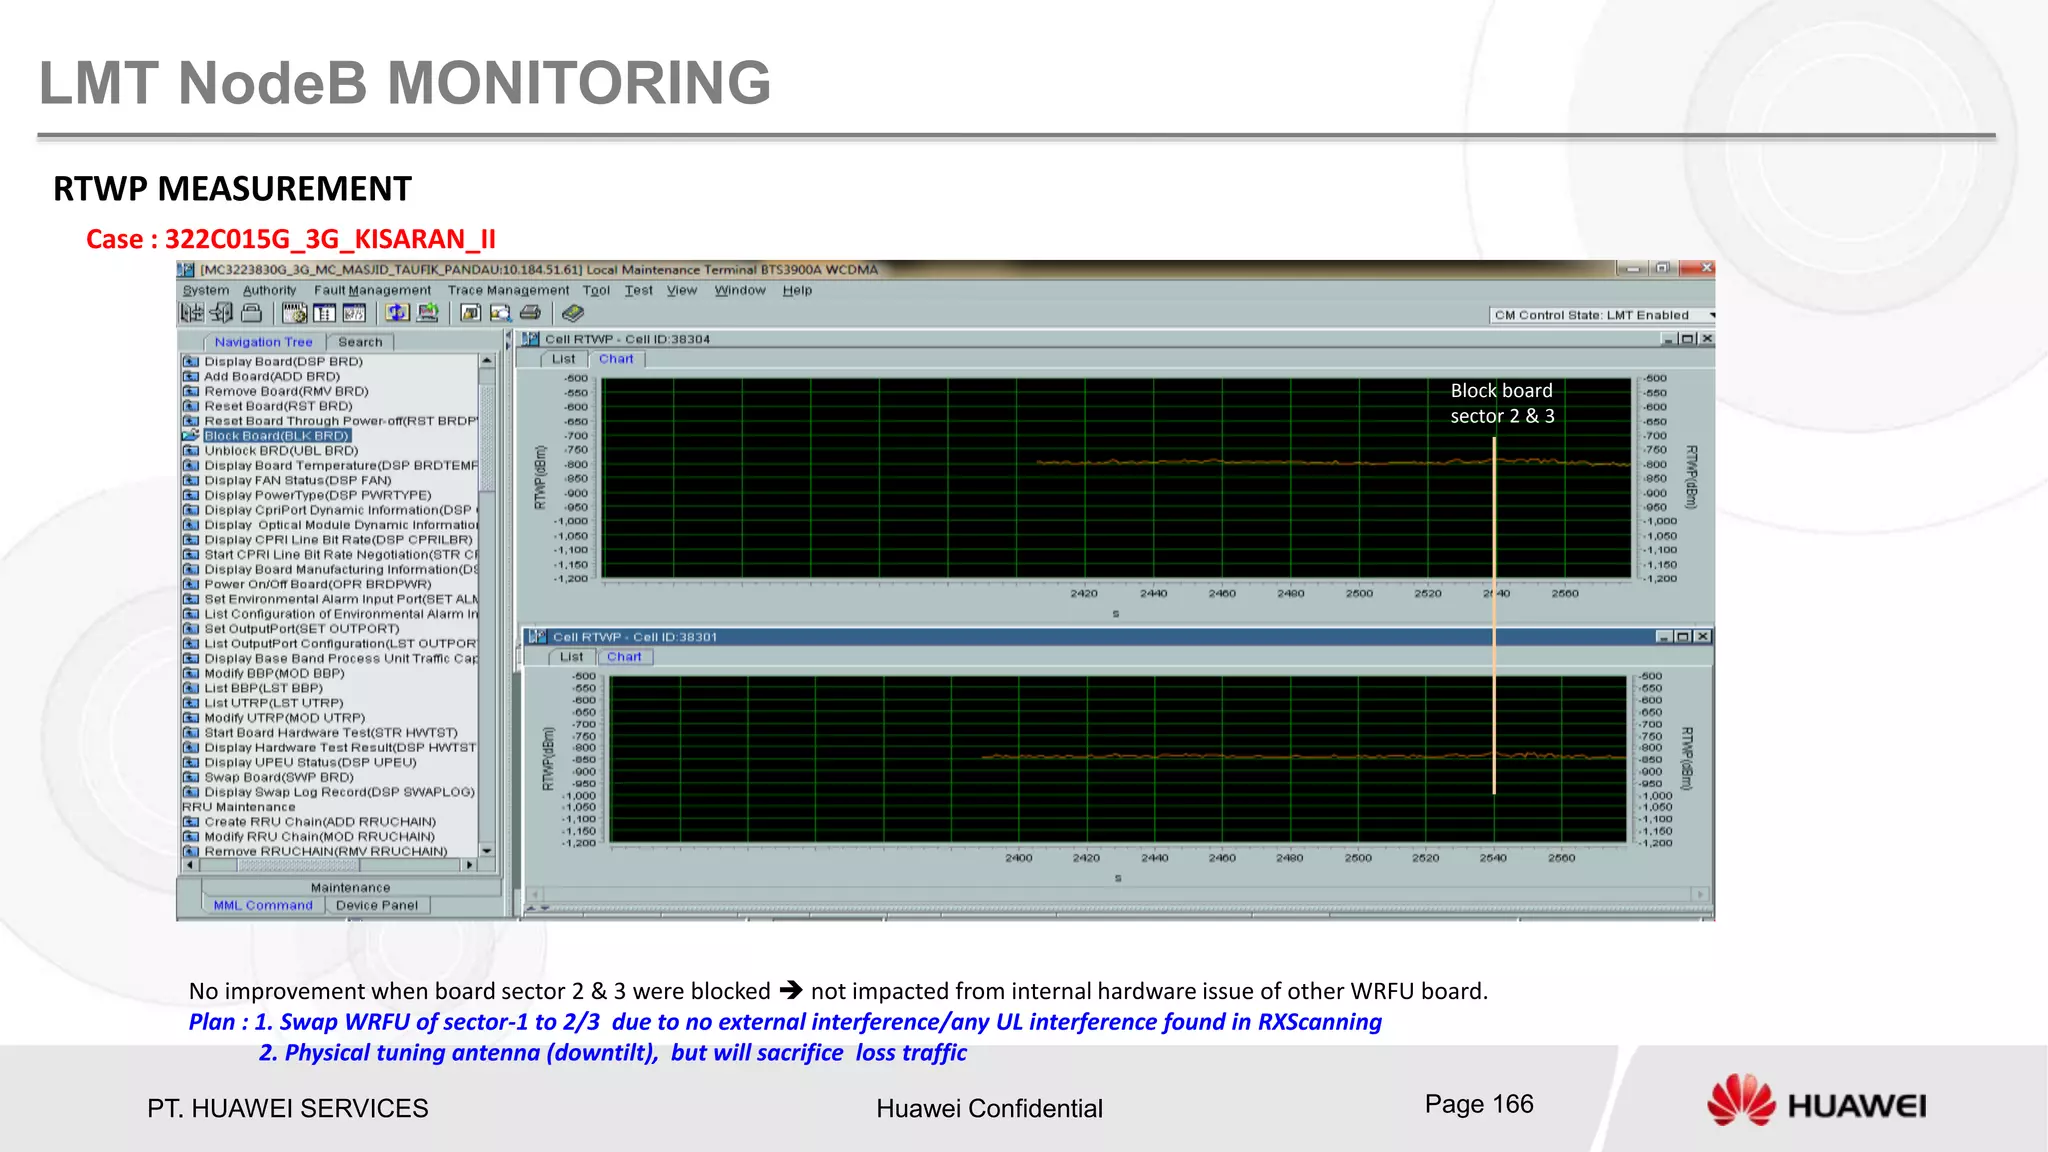2048x1152 pixels.
Task: Click the logout door toolbar icon
Action: pos(222,313)
